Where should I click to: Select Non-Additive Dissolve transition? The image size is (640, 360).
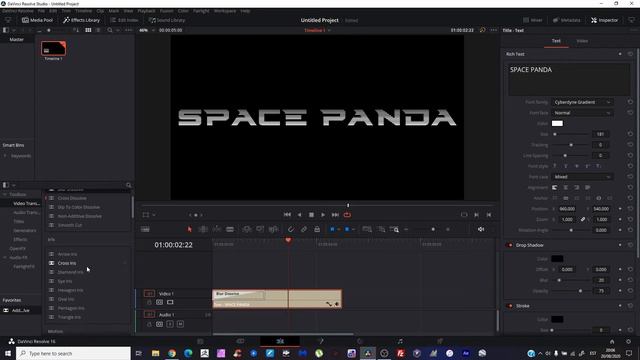click(x=80, y=216)
